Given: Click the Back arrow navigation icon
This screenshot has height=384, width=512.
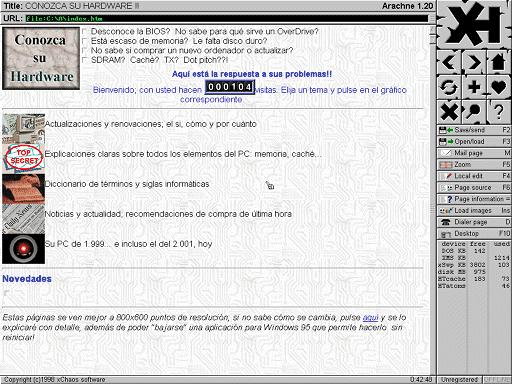Looking at the screenshot, I should click(x=449, y=62).
